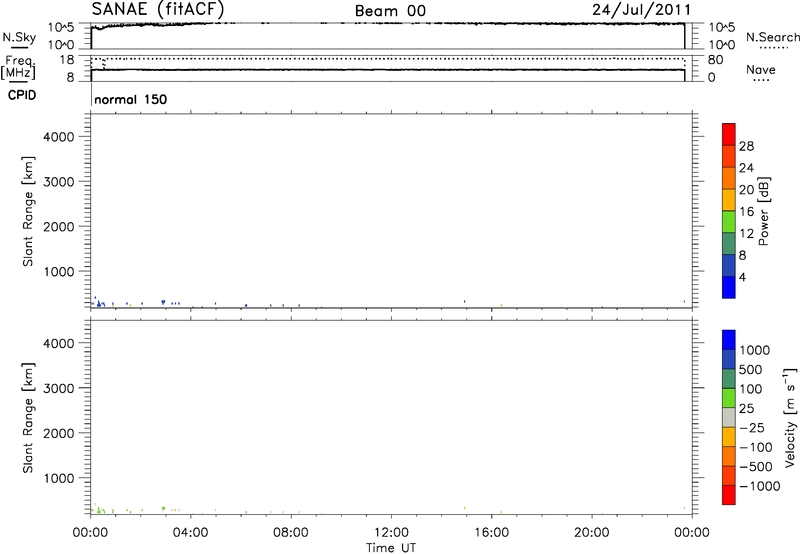Screen dimensions: 800x554
Task: Pick the −25 to −100 yellow-orange Velocity swatch
Action: click(x=729, y=437)
